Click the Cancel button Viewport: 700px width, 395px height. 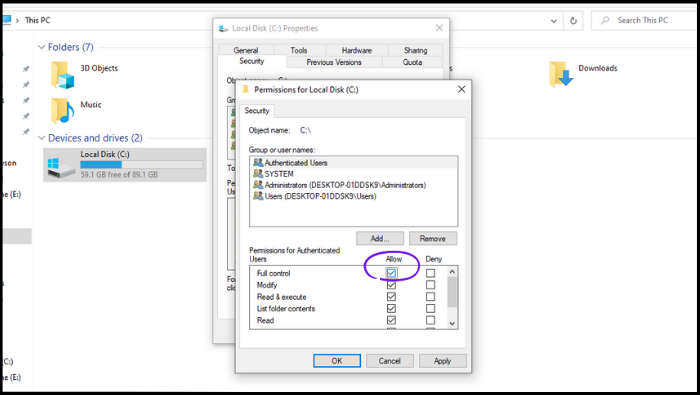[390, 361]
